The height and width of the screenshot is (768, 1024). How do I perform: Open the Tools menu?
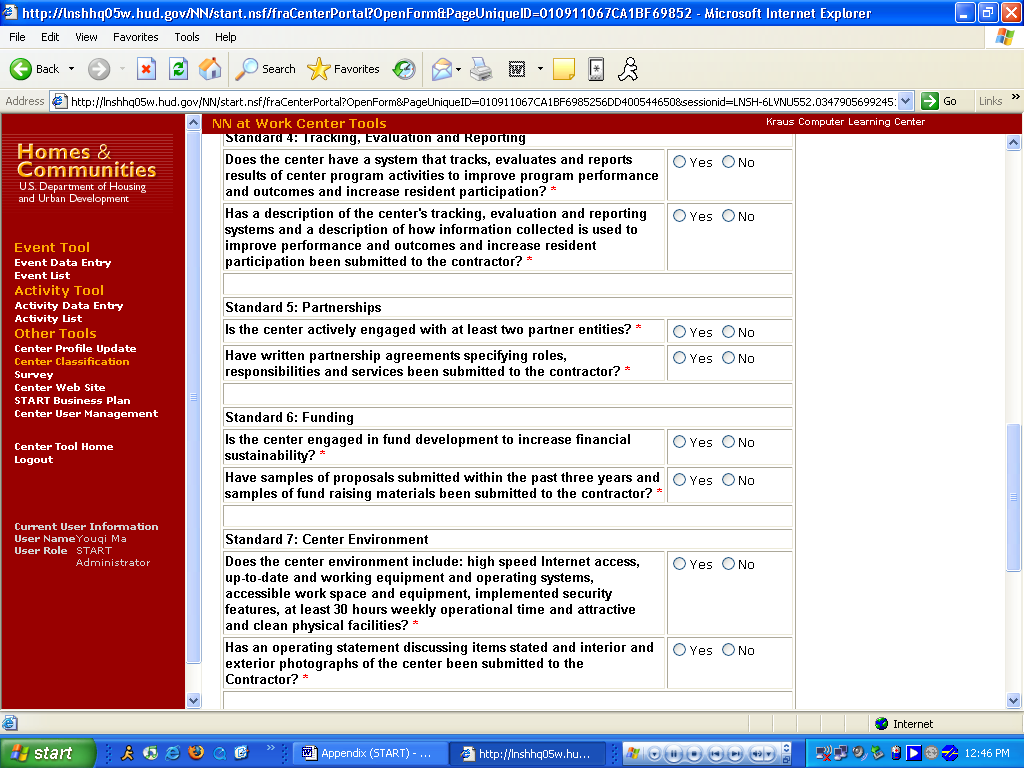(x=186, y=37)
